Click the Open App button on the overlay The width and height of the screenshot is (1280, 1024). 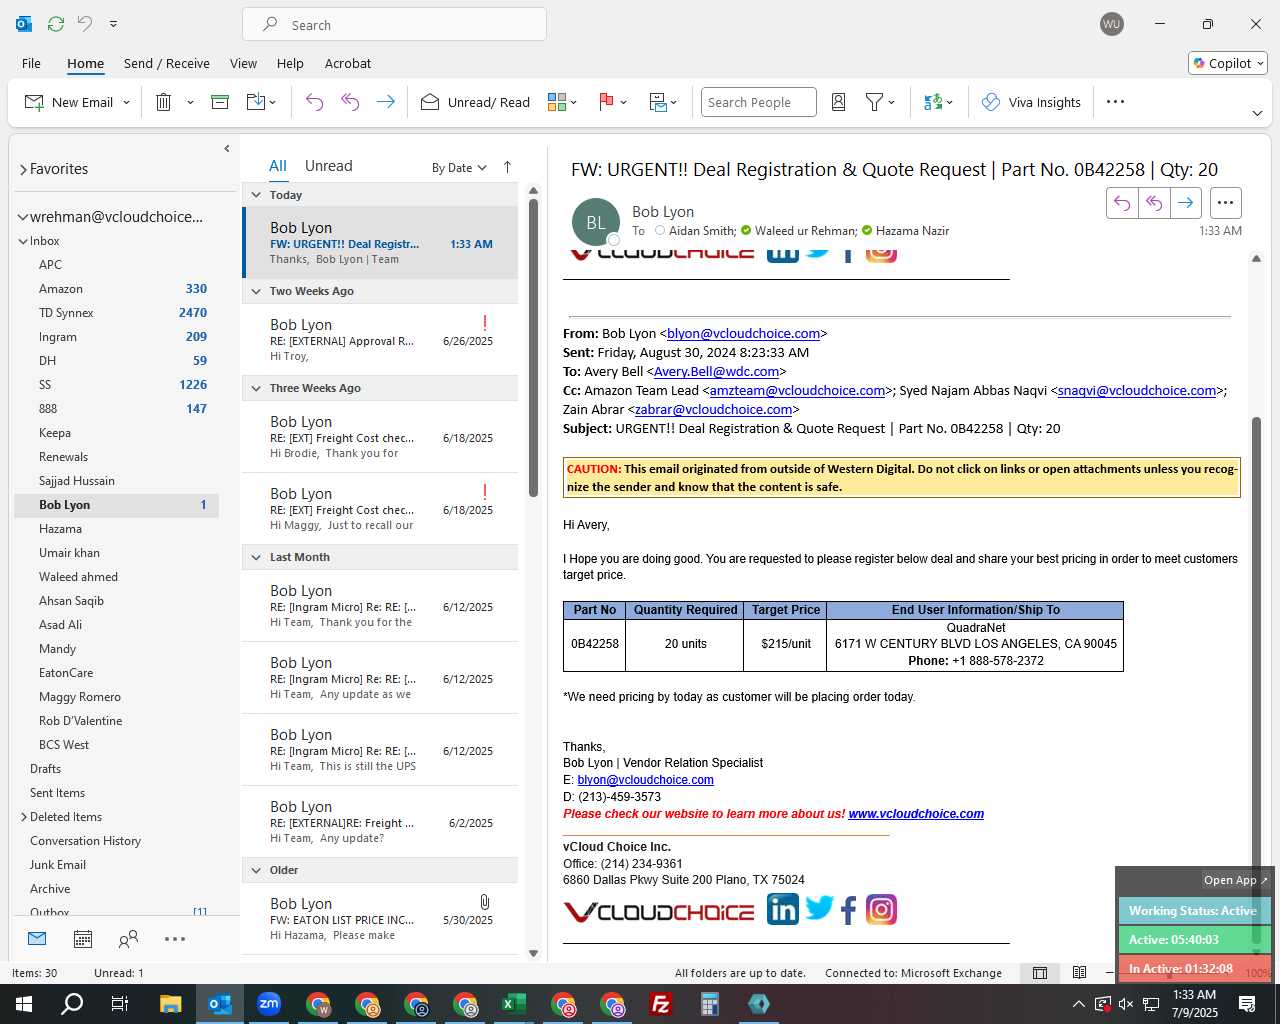[x=1236, y=880]
